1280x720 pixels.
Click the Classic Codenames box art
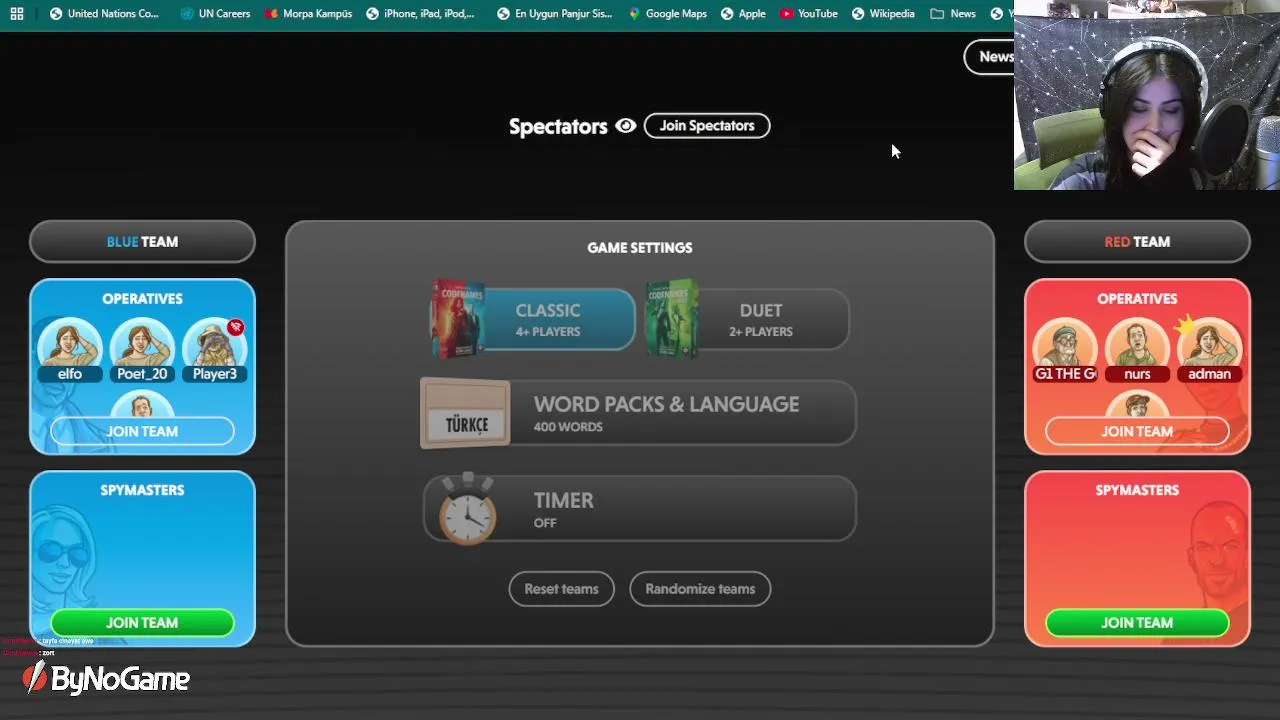click(458, 320)
